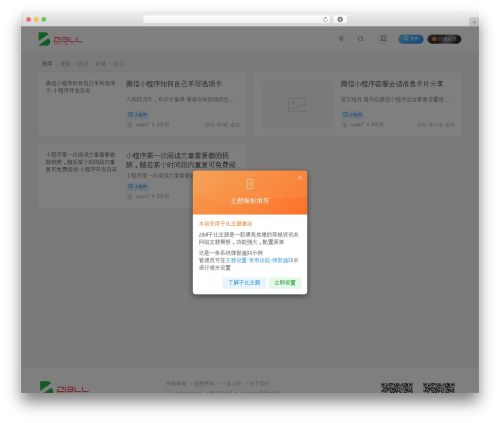Click author avatar on 手写选项卡 card
The image size is (500, 423).
130,125
